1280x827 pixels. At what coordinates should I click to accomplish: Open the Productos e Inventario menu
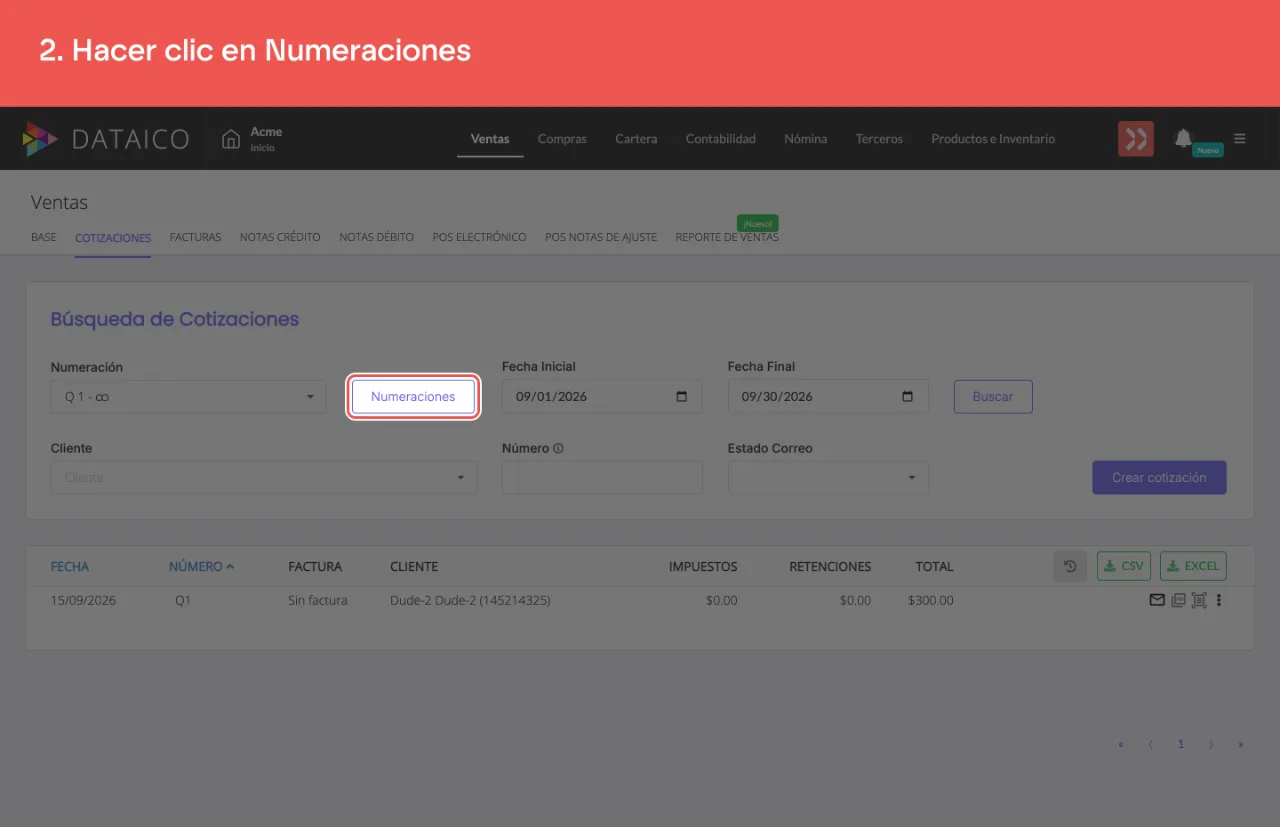(x=993, y=139)
